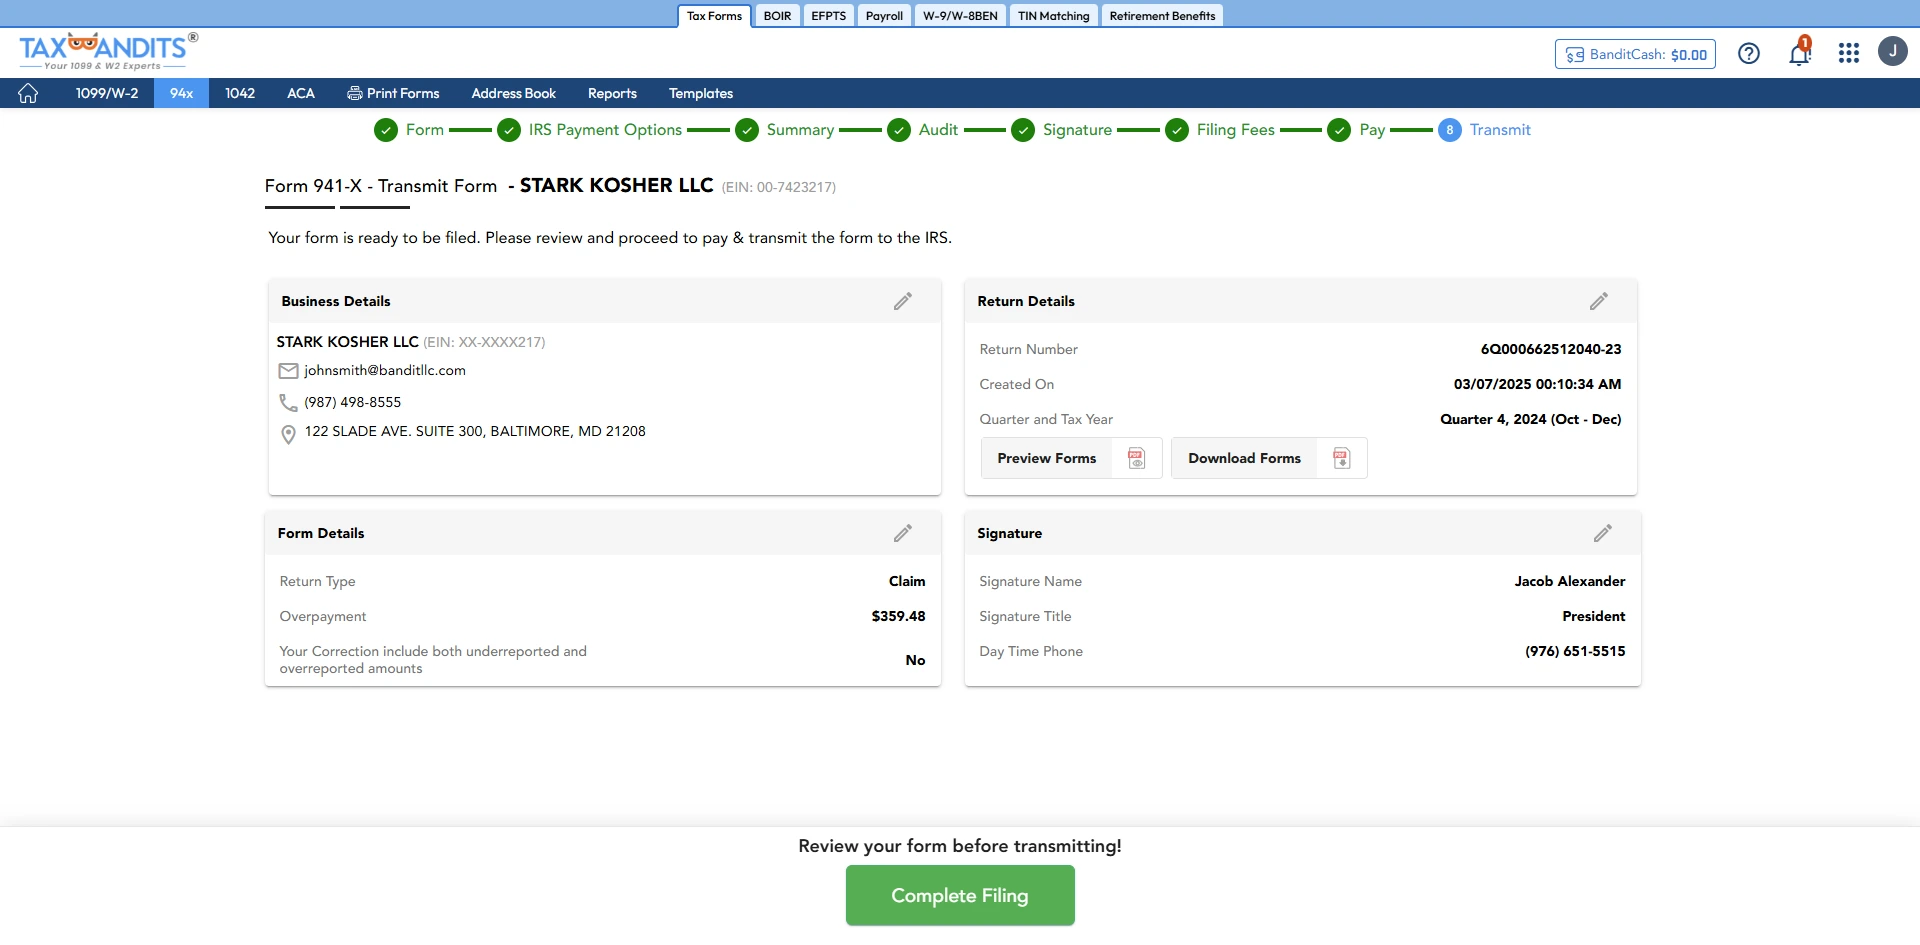Viewport: 1920px width, 945px height.
Task: Go back to the Signature step label
Action: tap(1077, 130)
